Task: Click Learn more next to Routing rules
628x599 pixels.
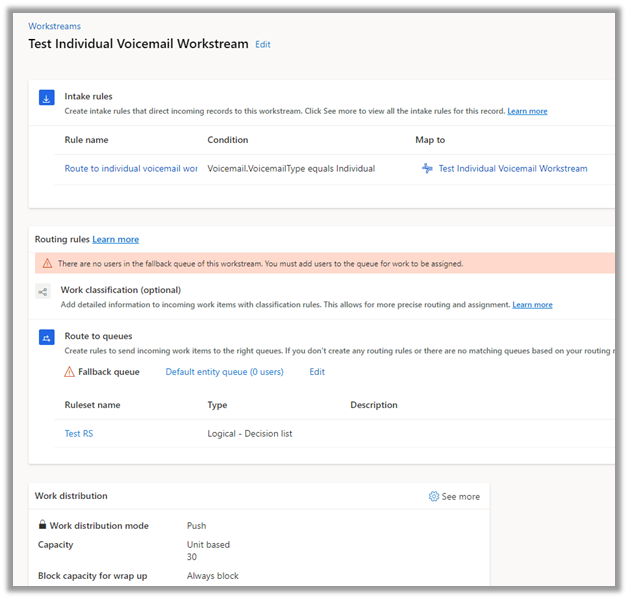Action: (x=116, y=240)
